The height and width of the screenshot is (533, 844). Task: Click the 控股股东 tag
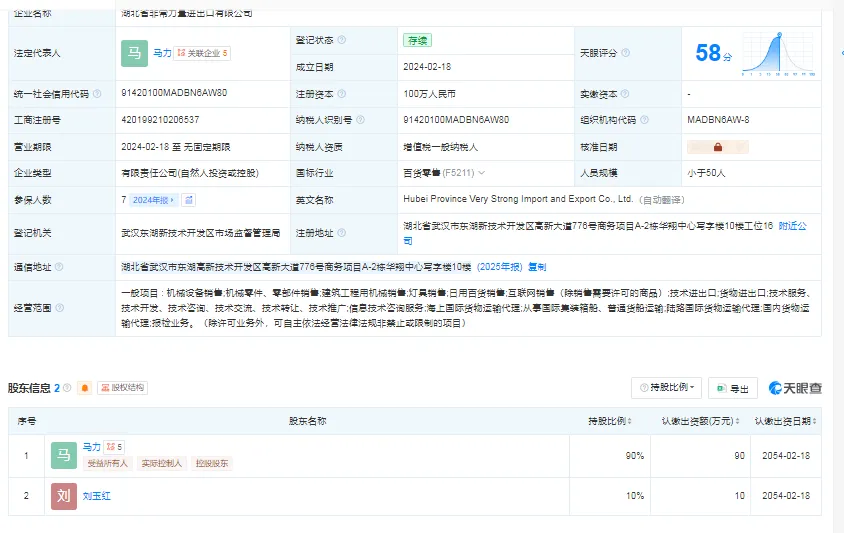coord(212,464)
